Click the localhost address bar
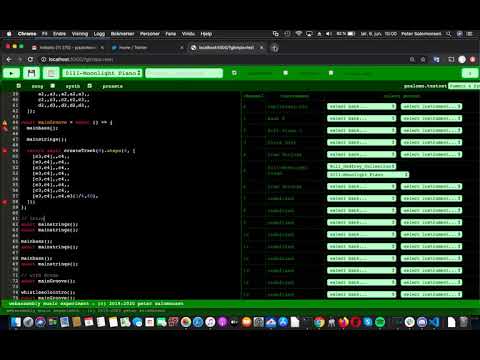480x360 pixels. (x=81, y=59)
